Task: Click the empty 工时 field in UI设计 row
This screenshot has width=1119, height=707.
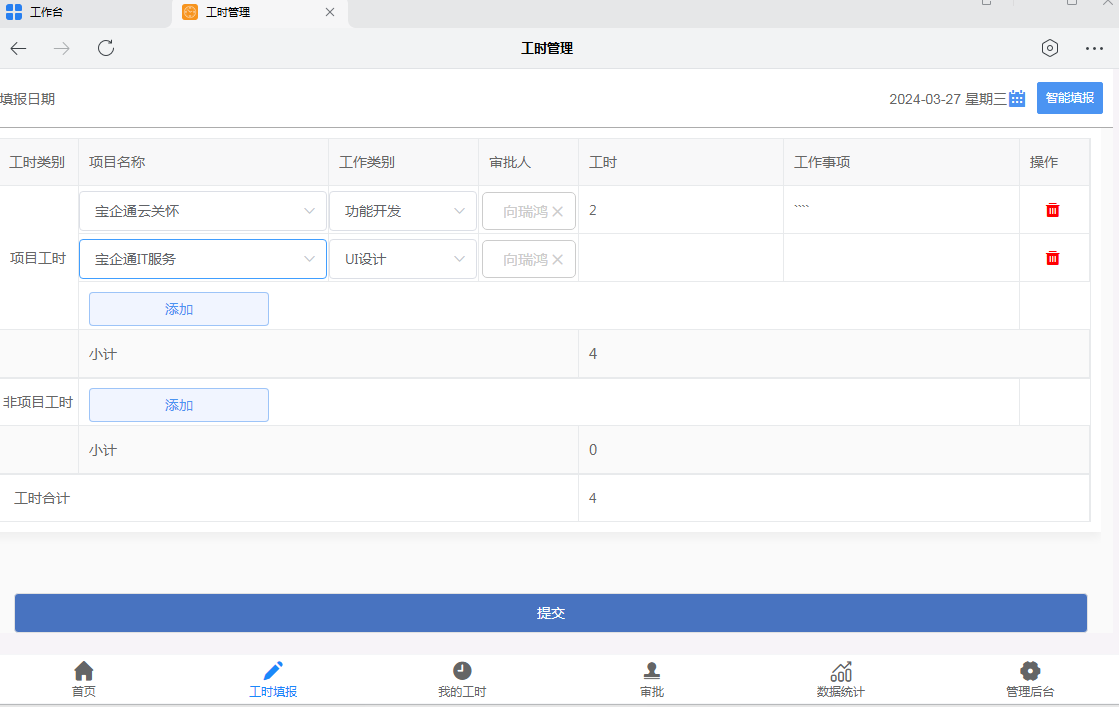Action: (x=681, y=258)
